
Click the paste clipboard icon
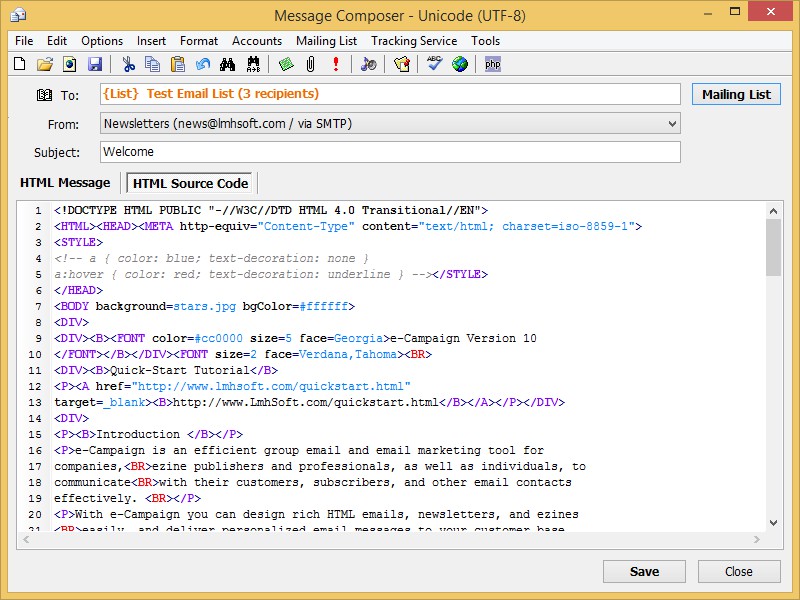[178, 64]
